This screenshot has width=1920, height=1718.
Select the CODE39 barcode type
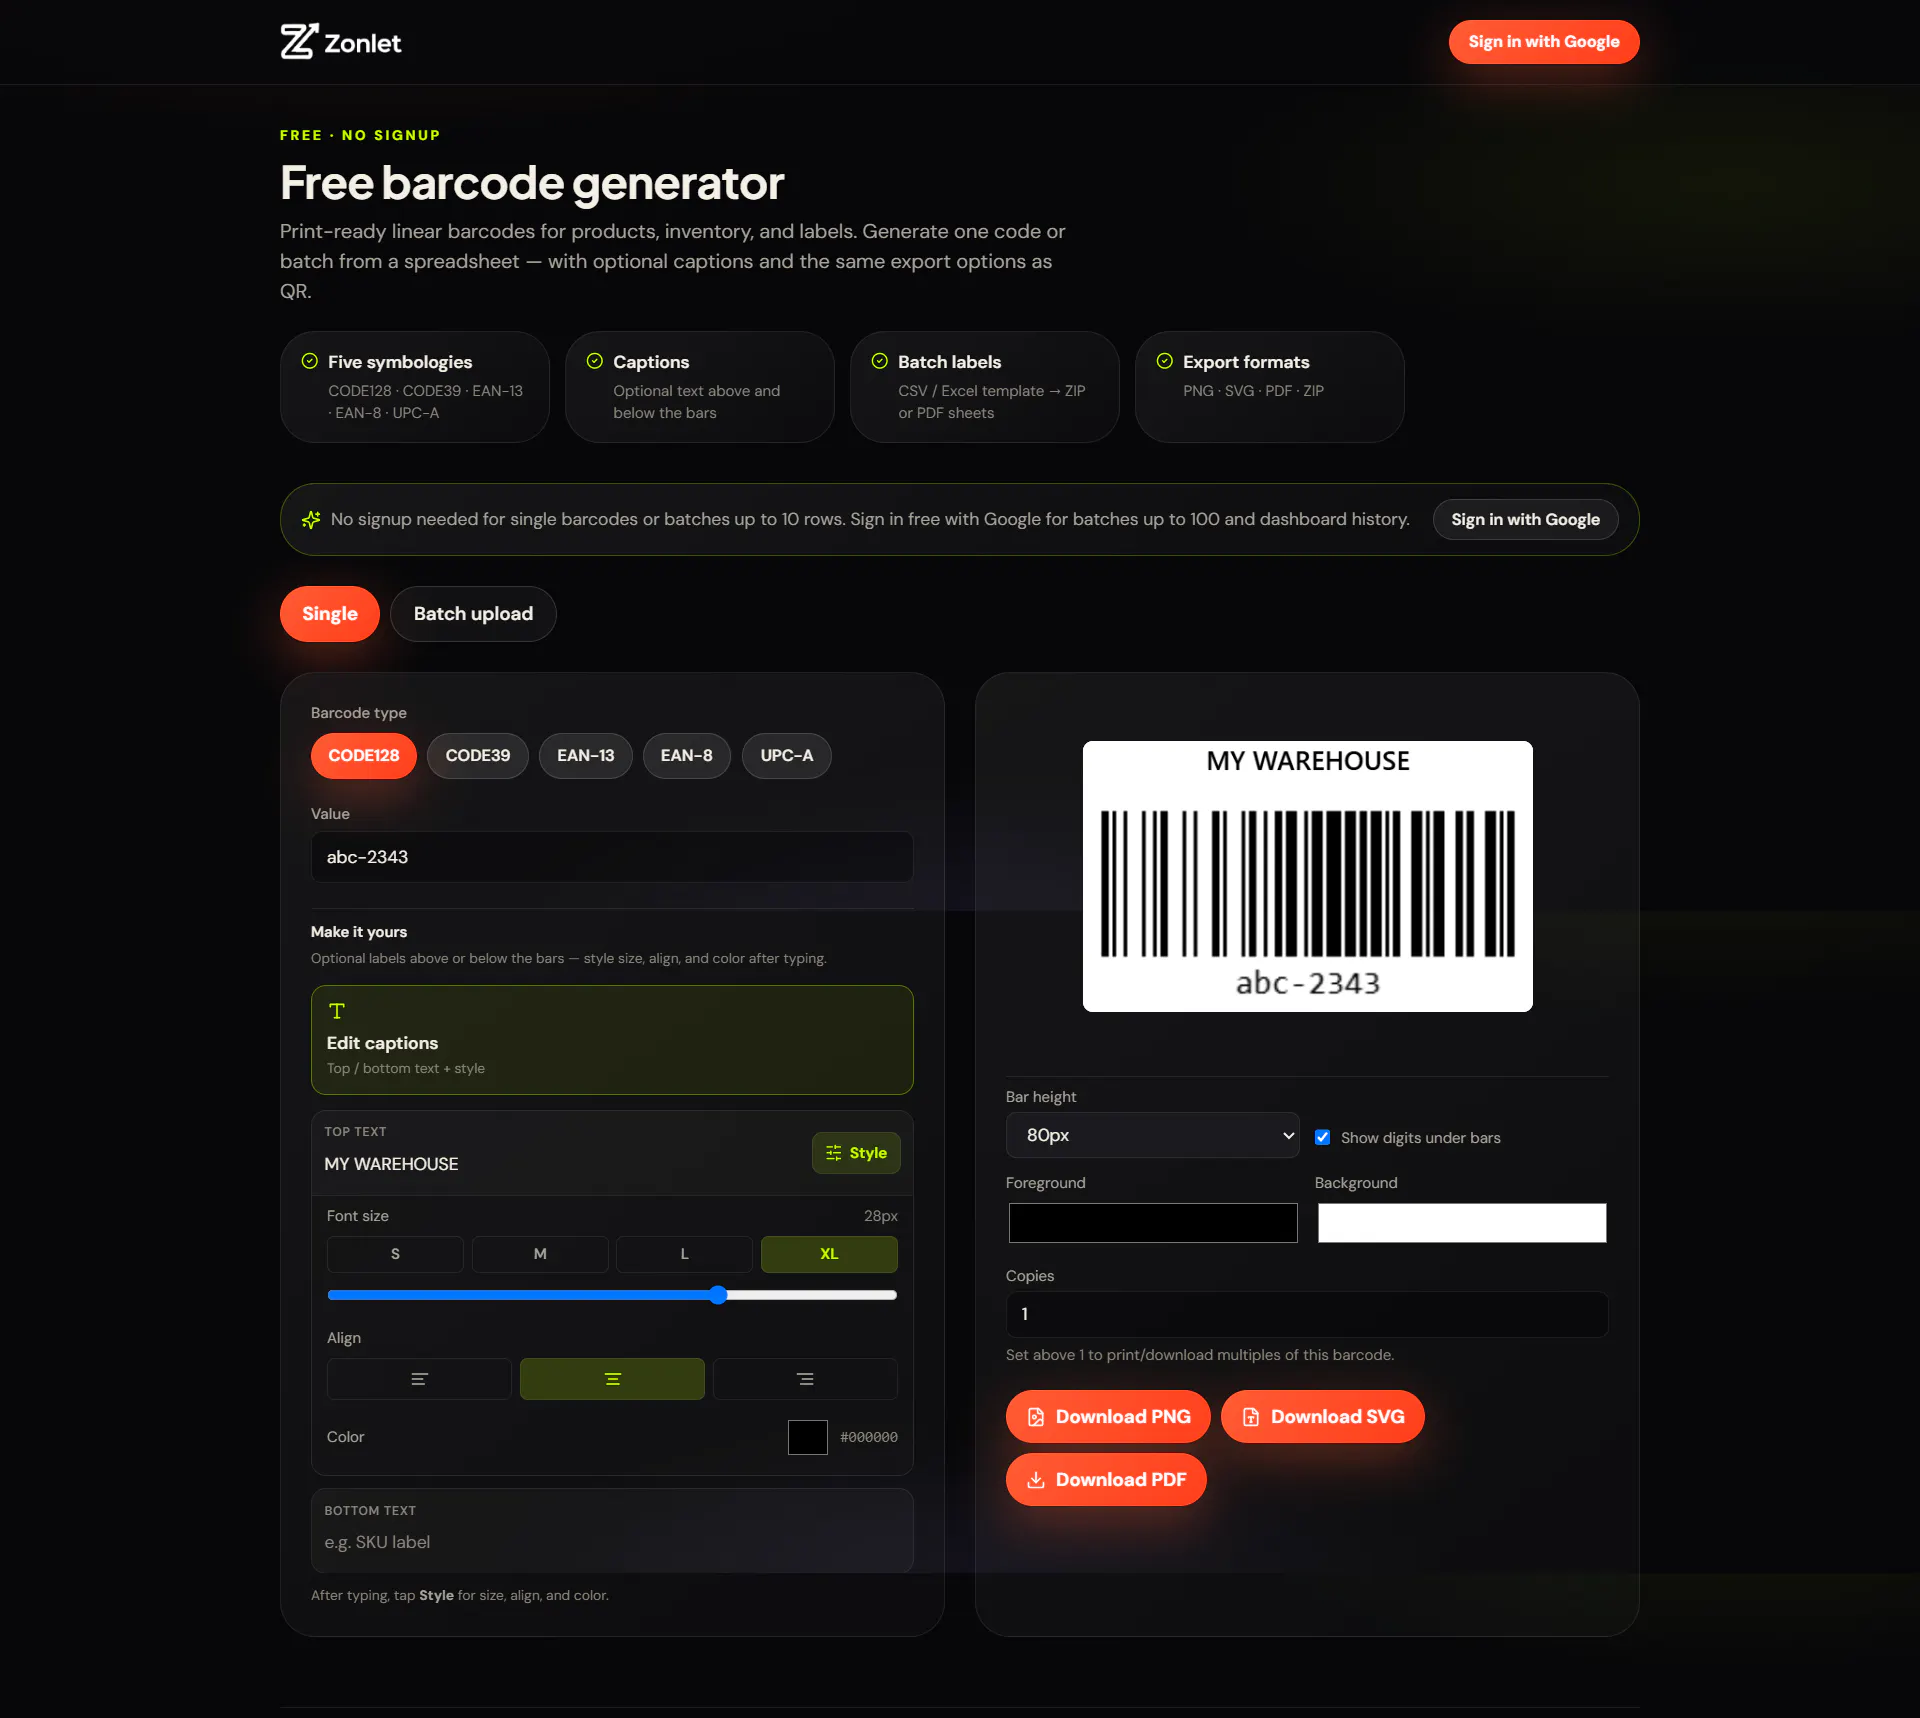point(478,756)
